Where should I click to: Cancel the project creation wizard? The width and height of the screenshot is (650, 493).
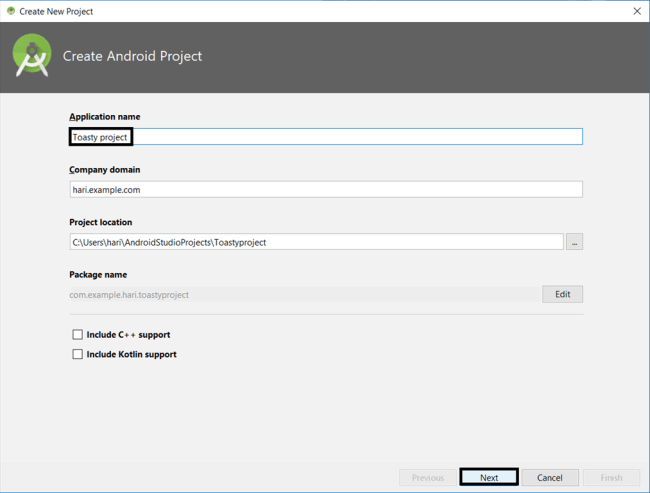point(550,478)
